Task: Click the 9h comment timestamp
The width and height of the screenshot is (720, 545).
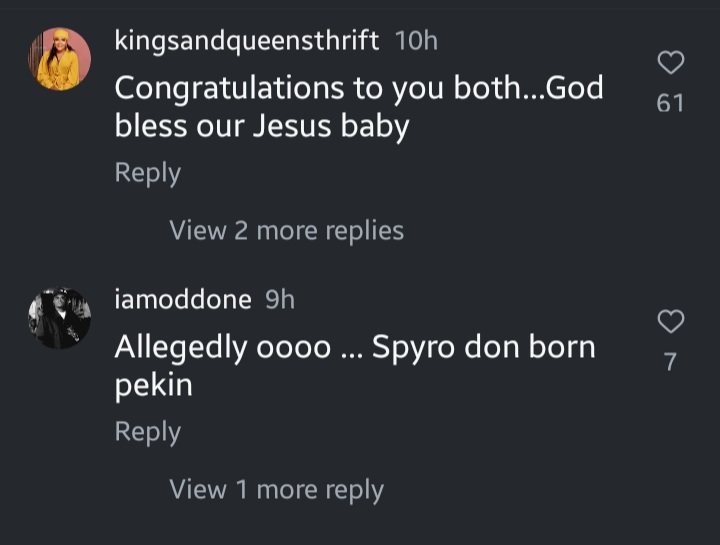Action: [x=280, y=300]
